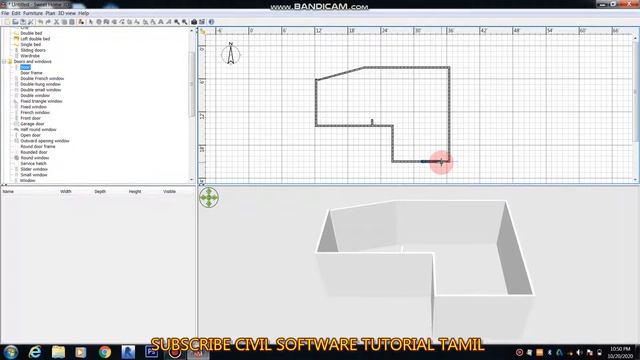Click the Add furniture to home icon
This screenshot has height=360, width=640.
81,22
